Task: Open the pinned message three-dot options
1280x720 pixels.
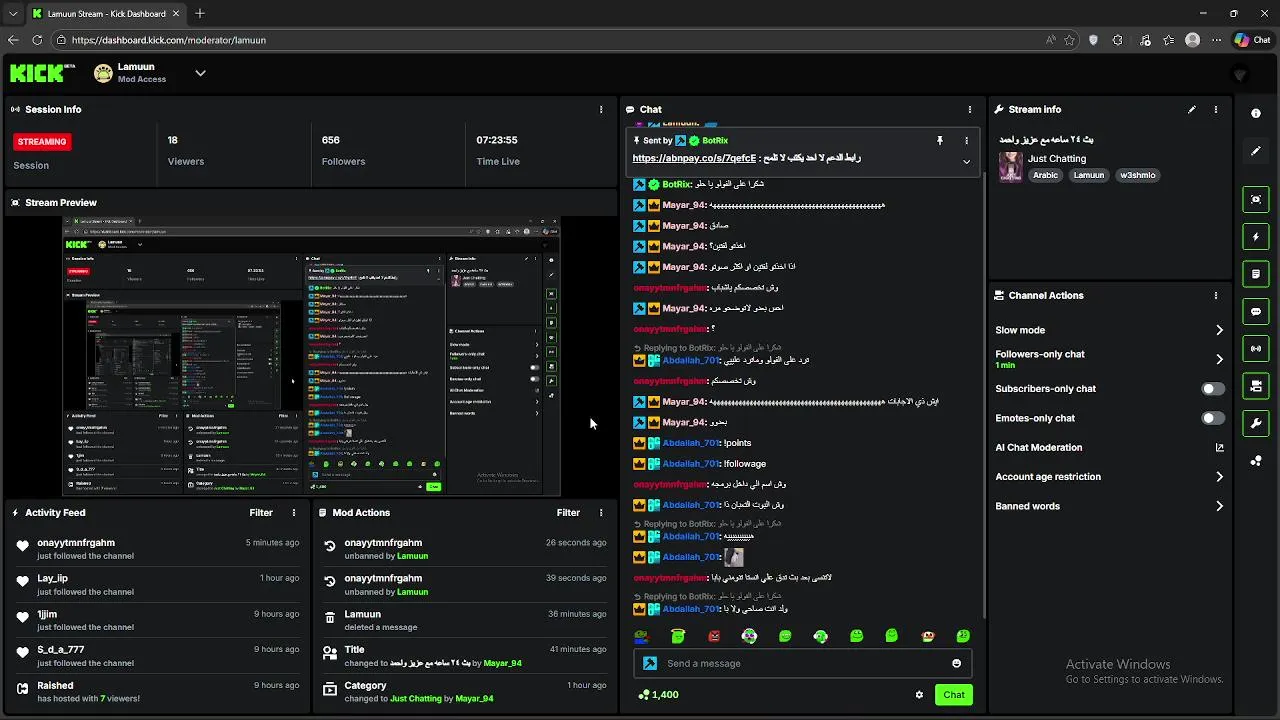Action: point(966,141)
